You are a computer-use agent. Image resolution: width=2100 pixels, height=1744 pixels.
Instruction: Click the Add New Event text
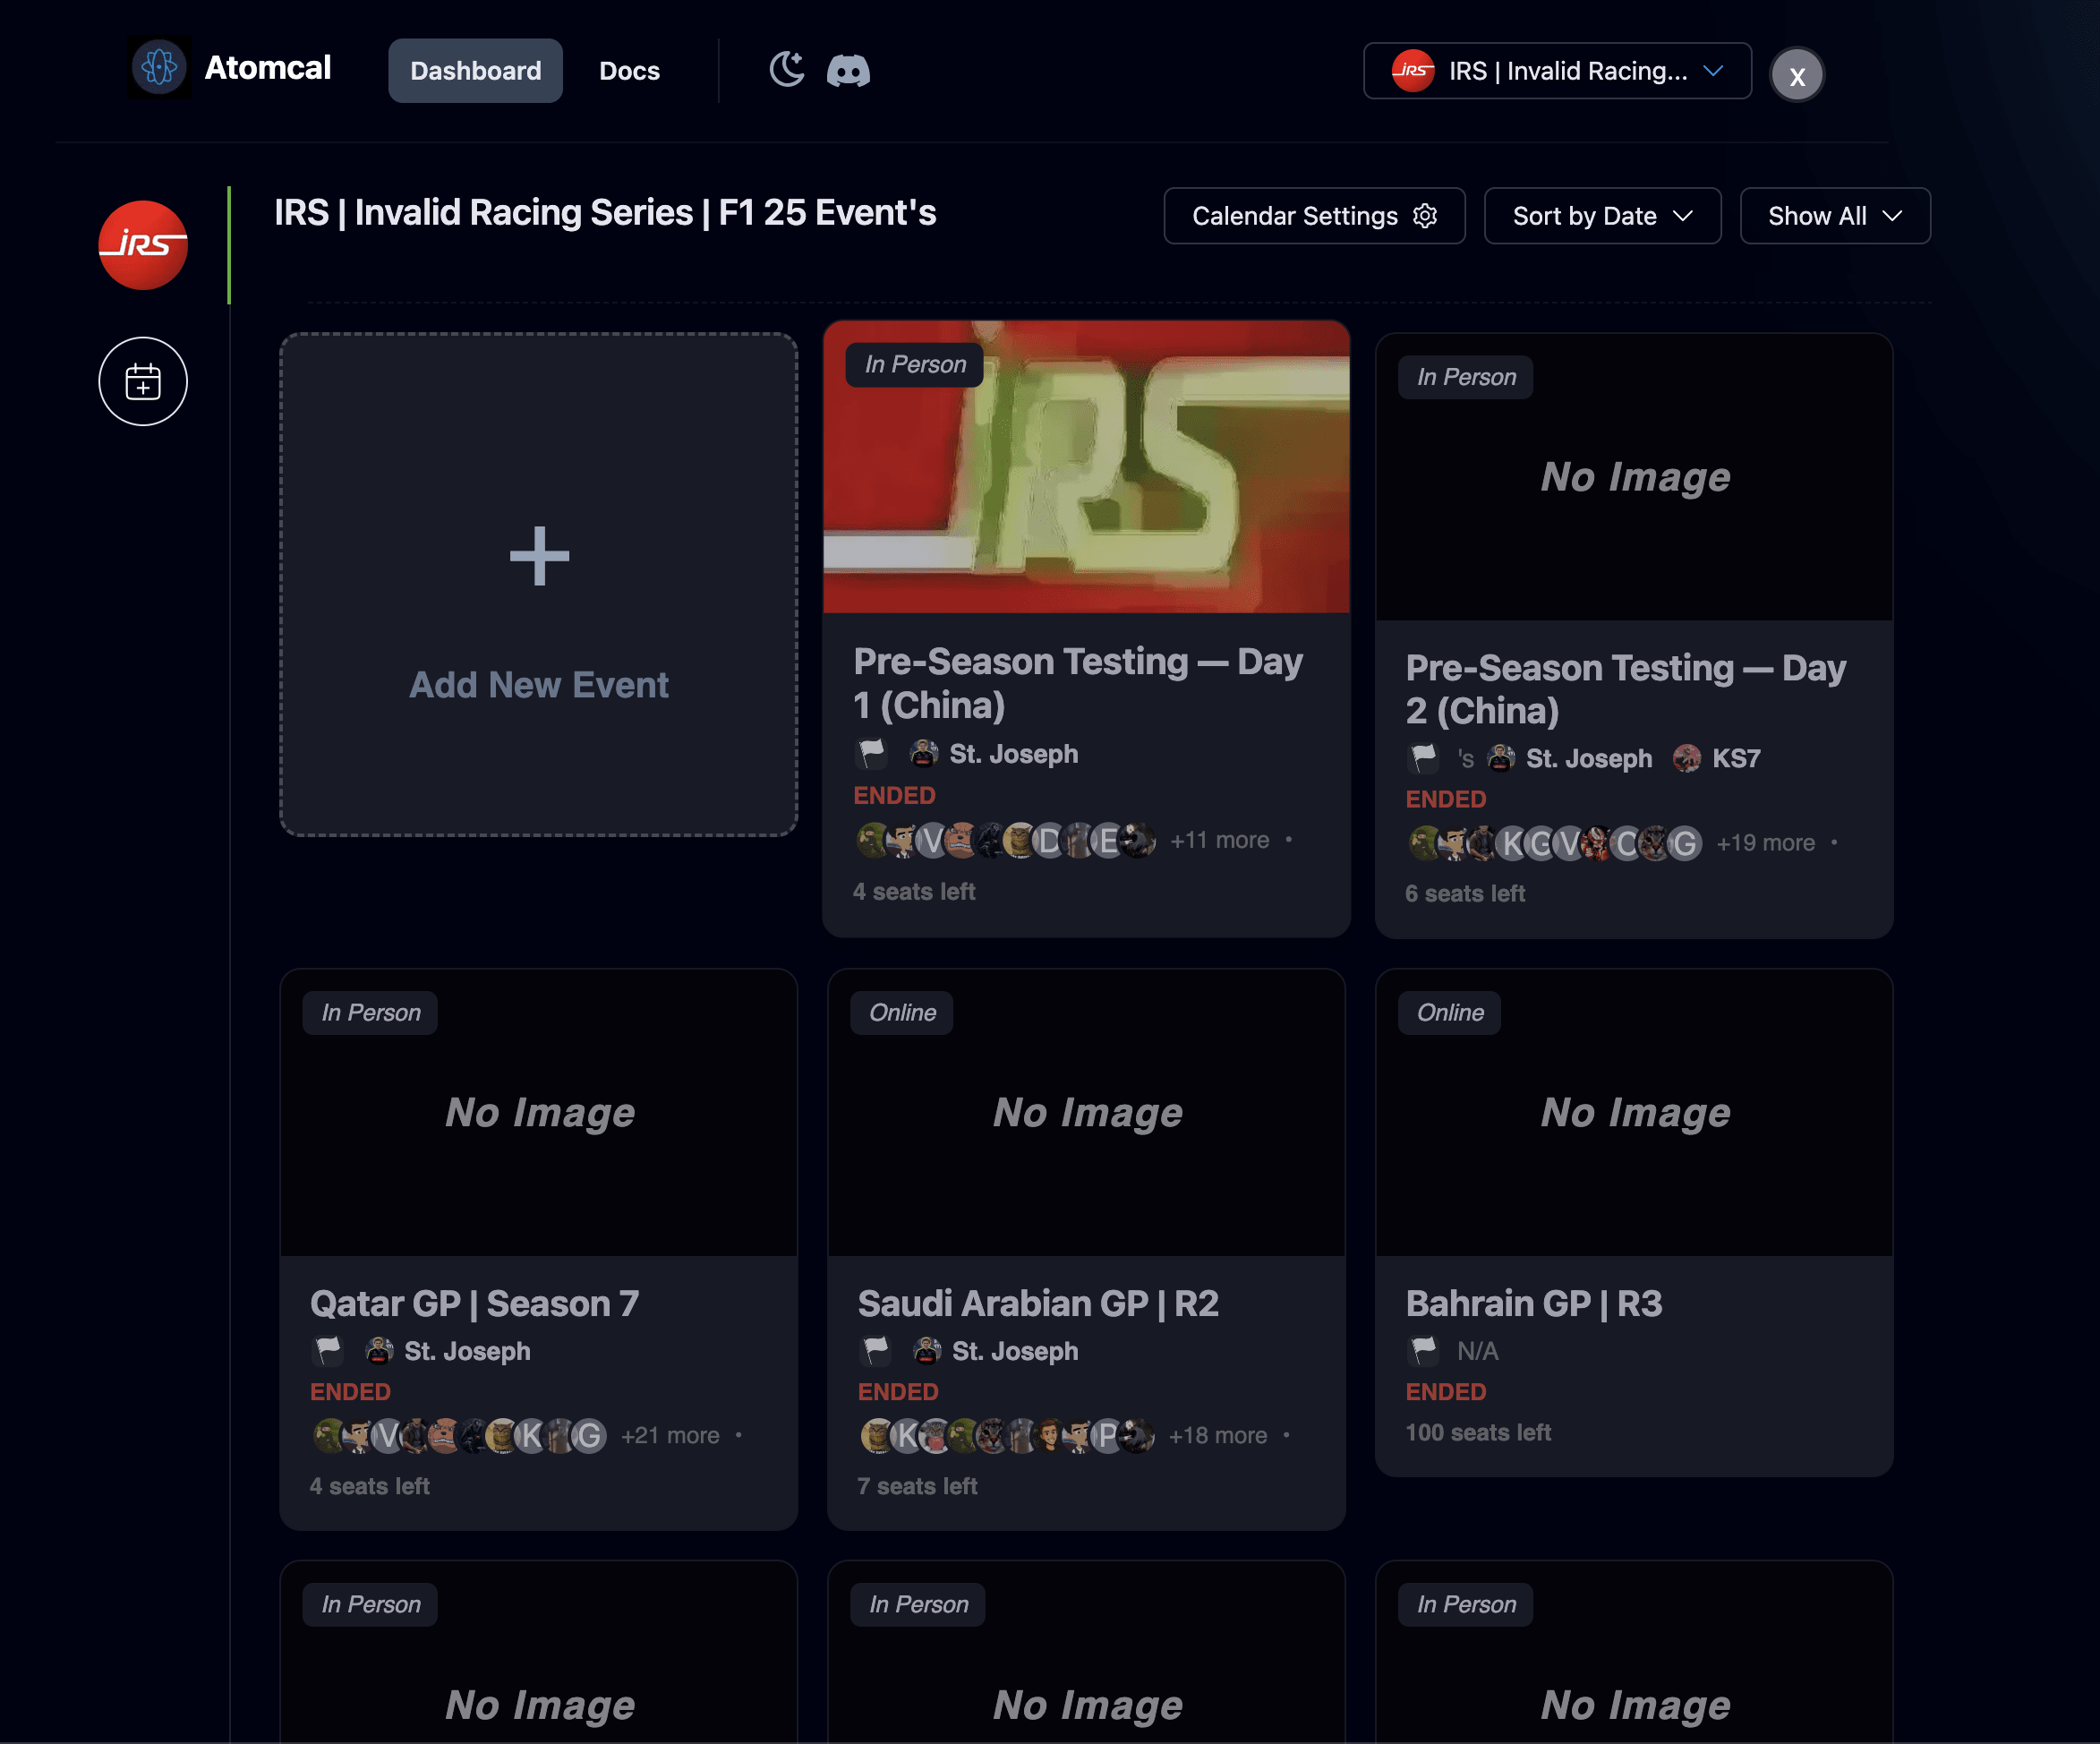tap(539, 685)
